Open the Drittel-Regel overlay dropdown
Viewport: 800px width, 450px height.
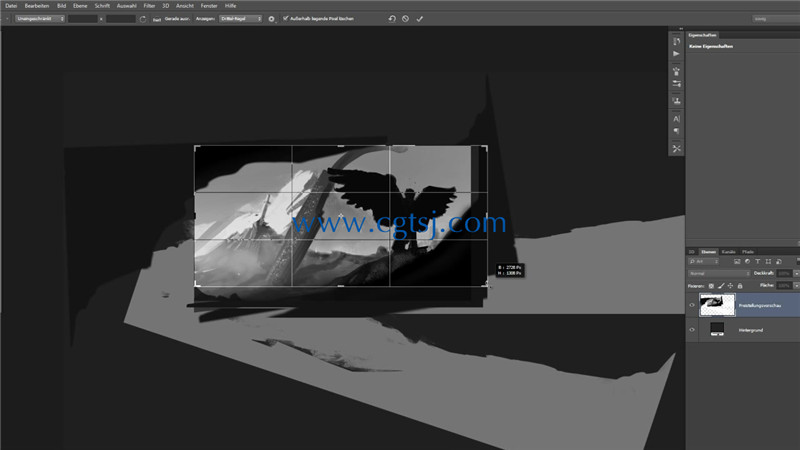click(240, 19)
